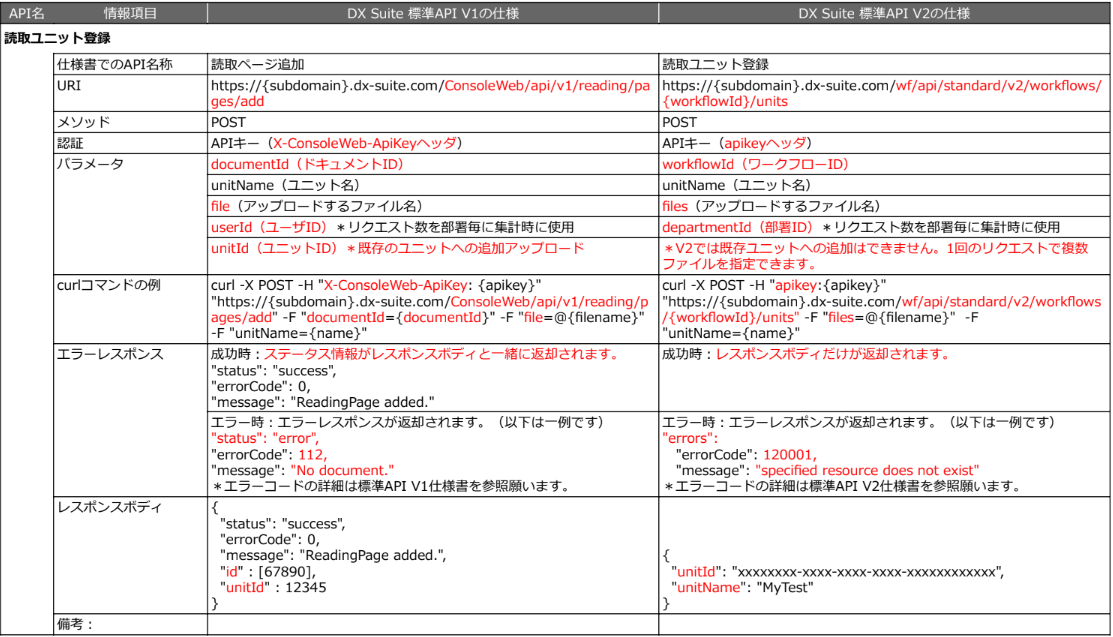1113x637 pixels.
Task: Select the V1 response '"id" : [67890]' line
Action: (268, 572)
